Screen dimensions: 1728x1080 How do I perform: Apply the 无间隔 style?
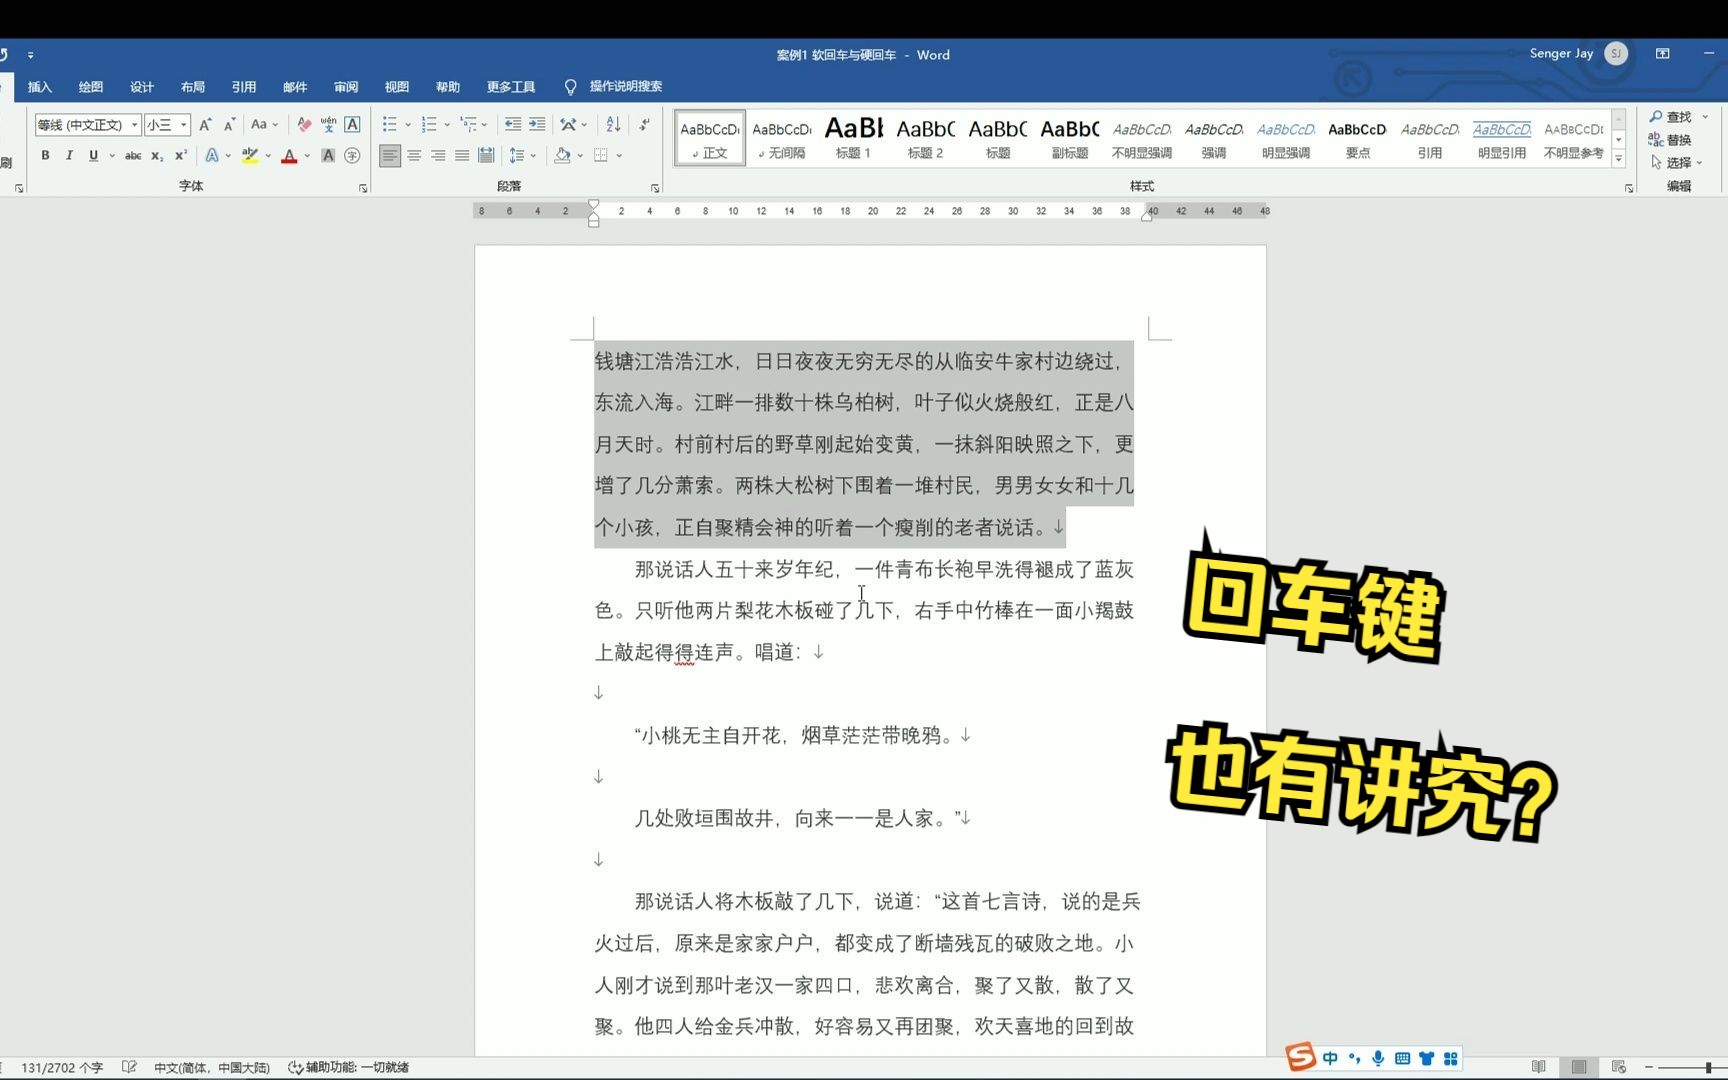point(782,138)
